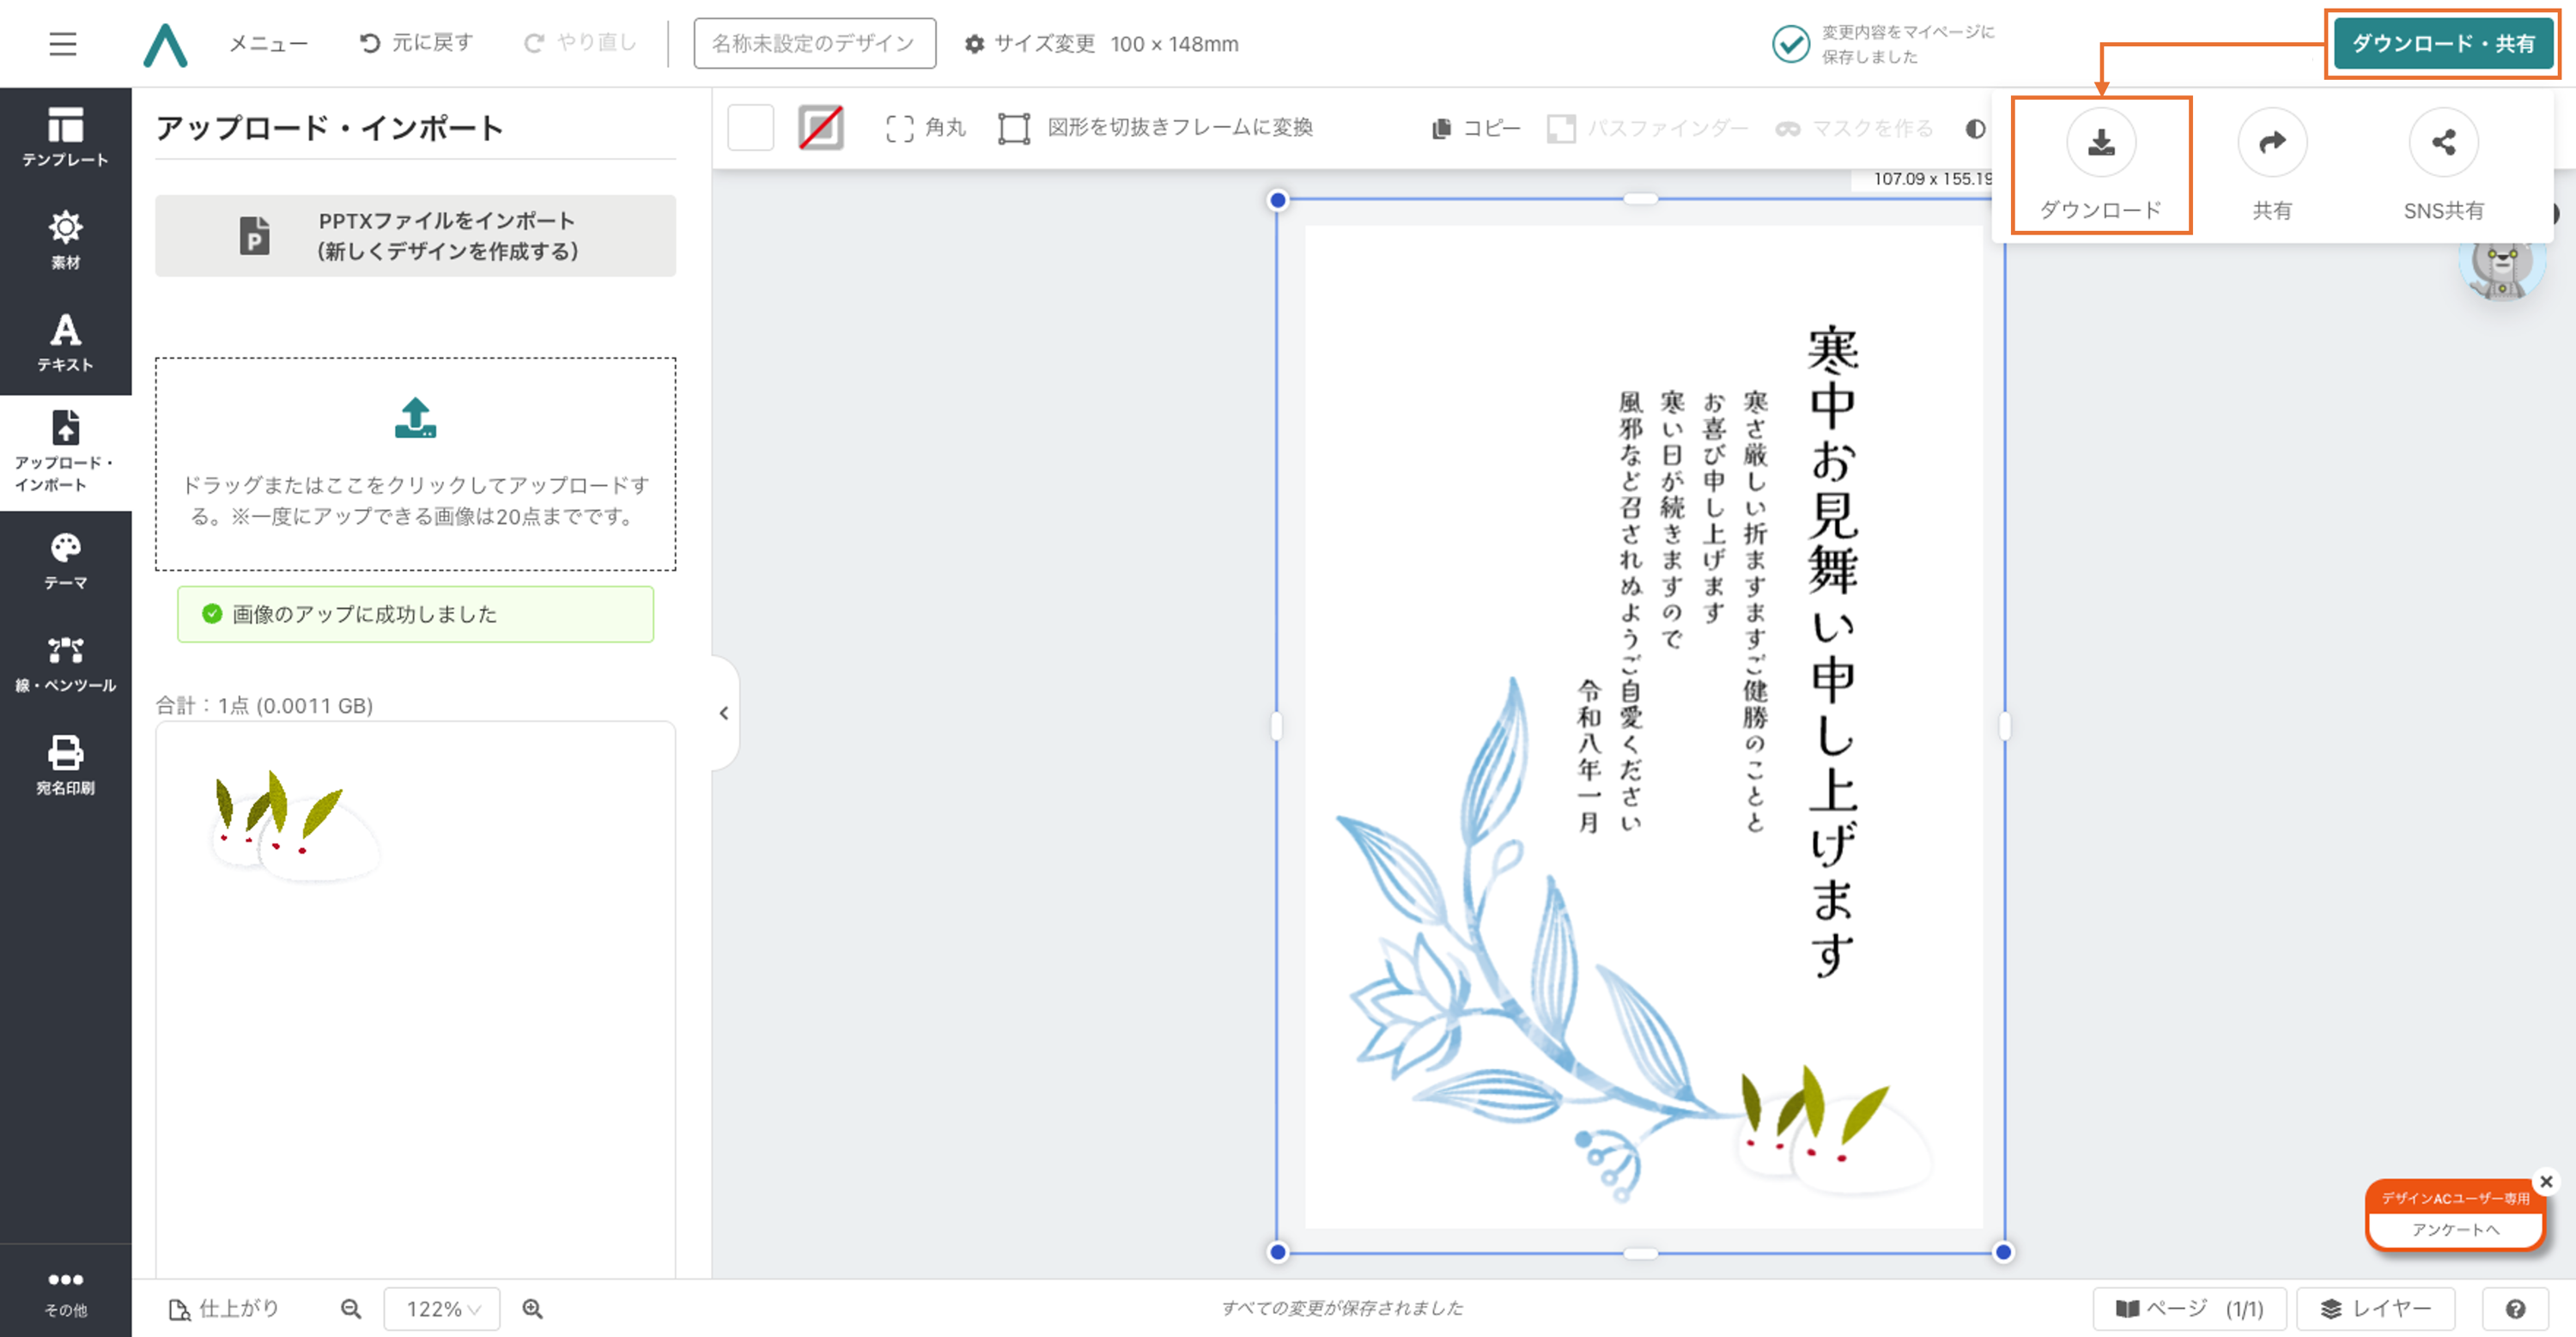The width and height of the screenshot is (2576, 1337).
Task: Toggle 角丸 rounded corners option
Action: (x=925, y=128)
